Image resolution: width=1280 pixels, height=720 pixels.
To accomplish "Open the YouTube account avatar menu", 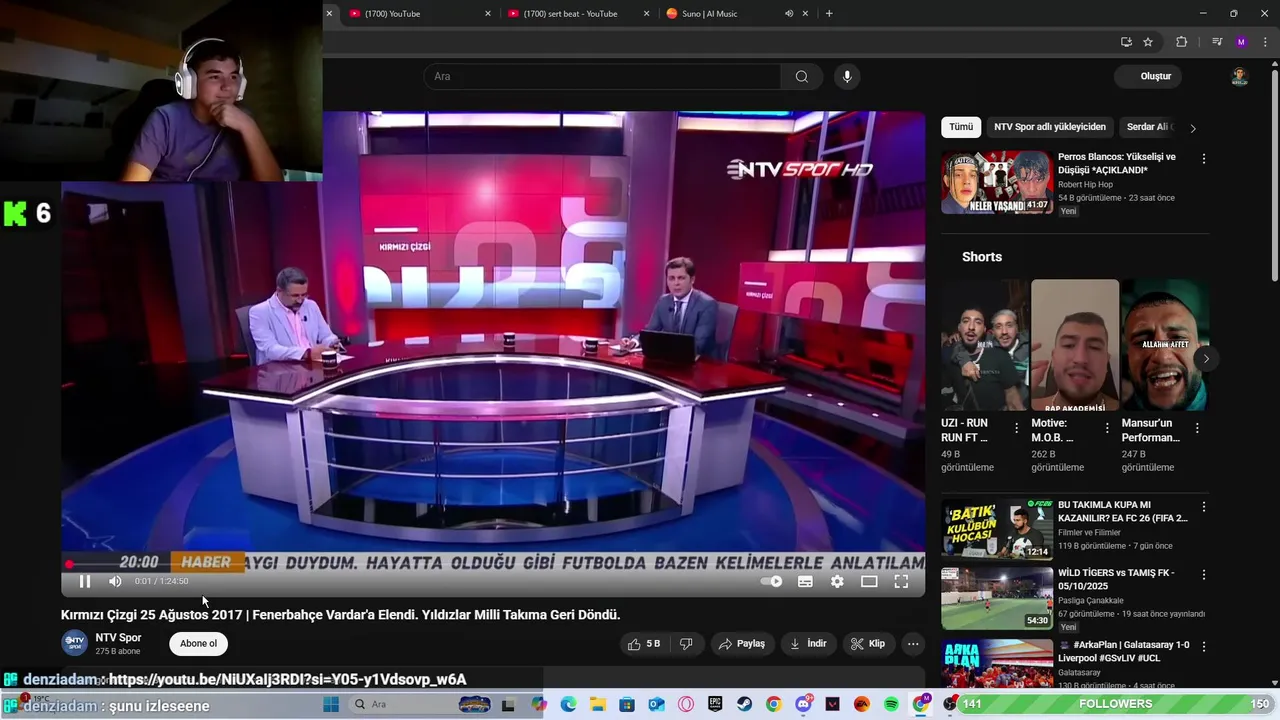I will click(1239, 77).
